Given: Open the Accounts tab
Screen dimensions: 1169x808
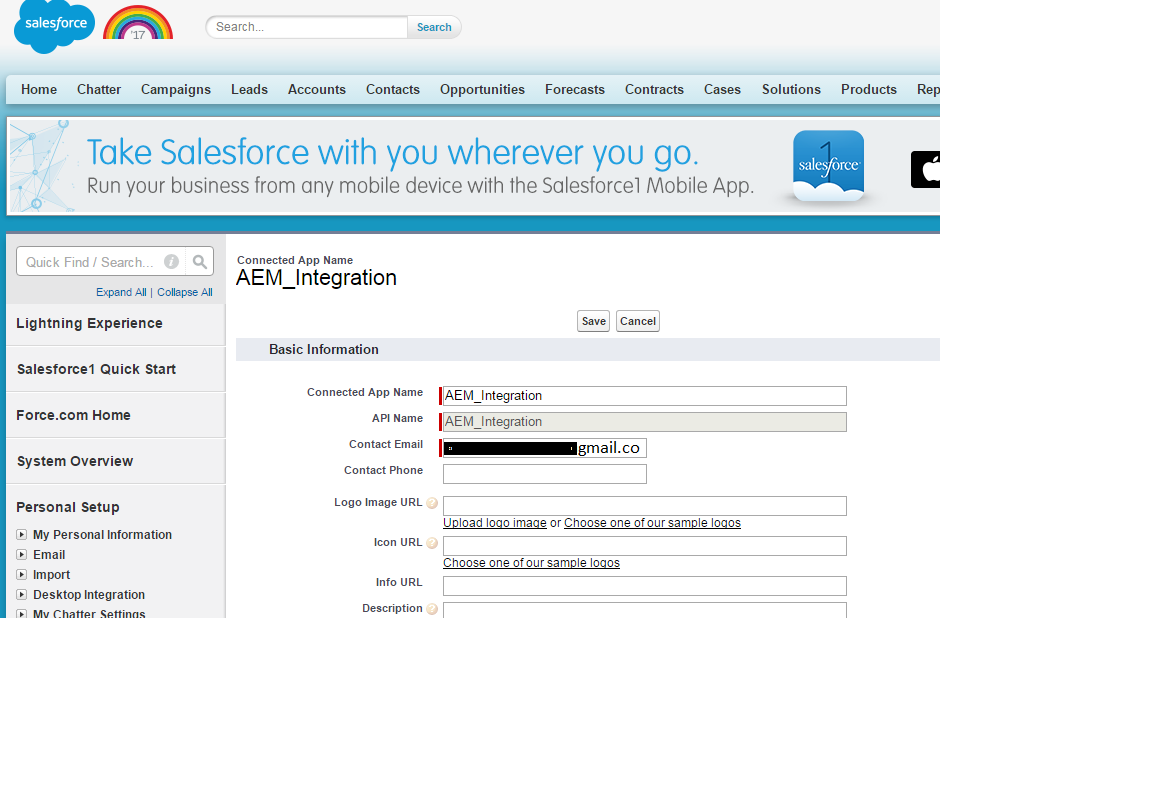Looking at the screenshot, I should click(317, 89).
